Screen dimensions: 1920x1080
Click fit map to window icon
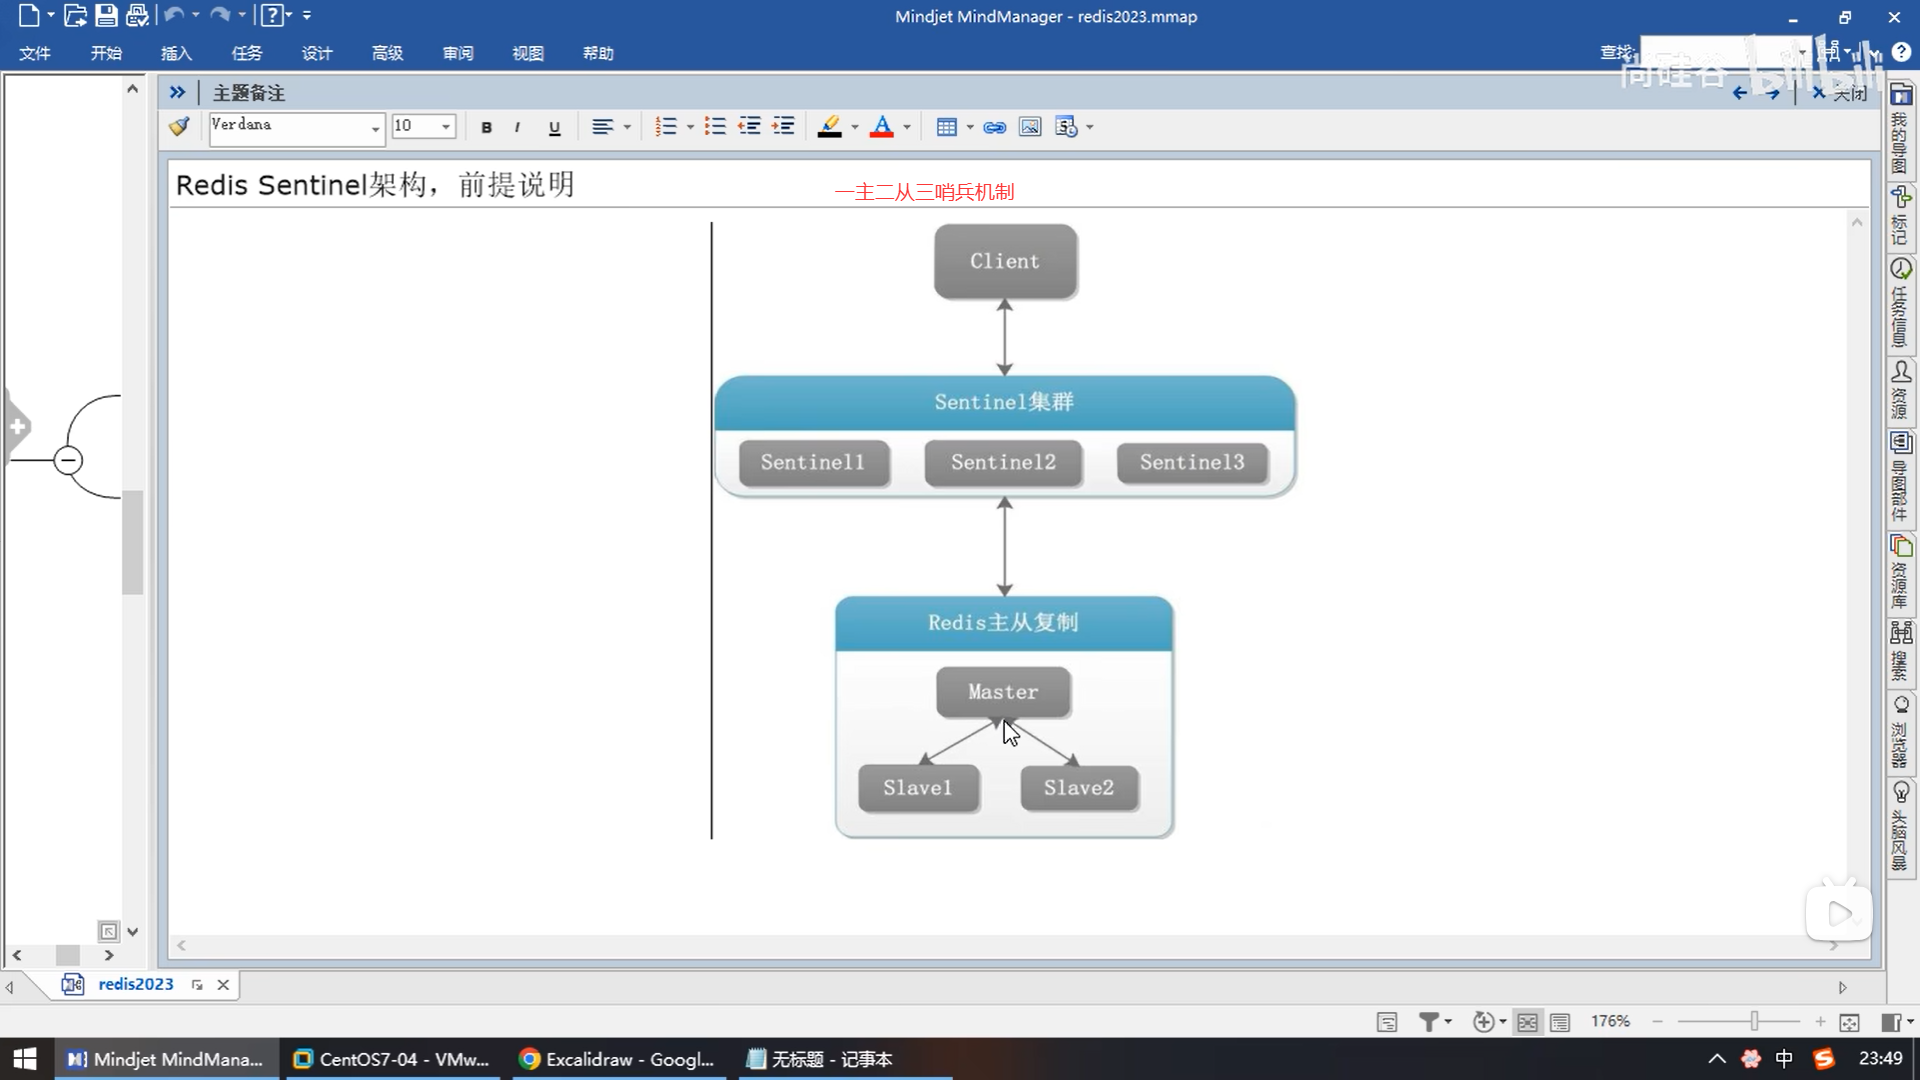[1849, 1021]
